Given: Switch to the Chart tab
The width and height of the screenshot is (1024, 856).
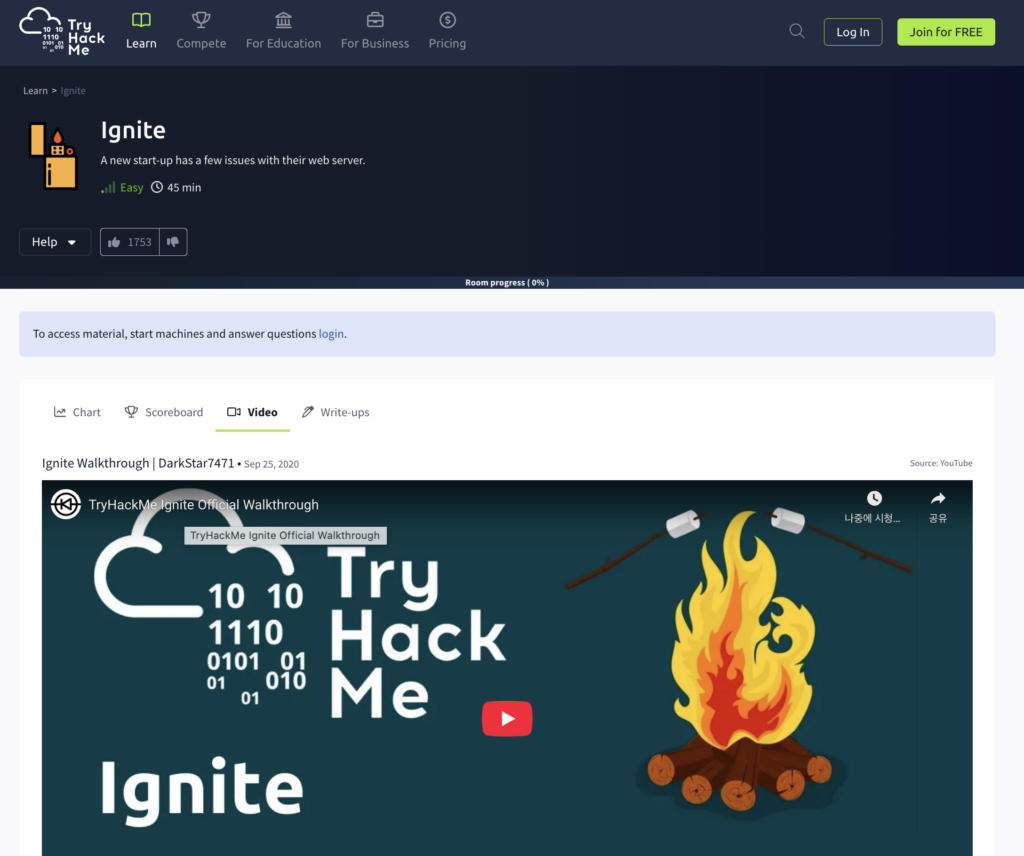Looking at the screenshot, I should pos(77,412).
